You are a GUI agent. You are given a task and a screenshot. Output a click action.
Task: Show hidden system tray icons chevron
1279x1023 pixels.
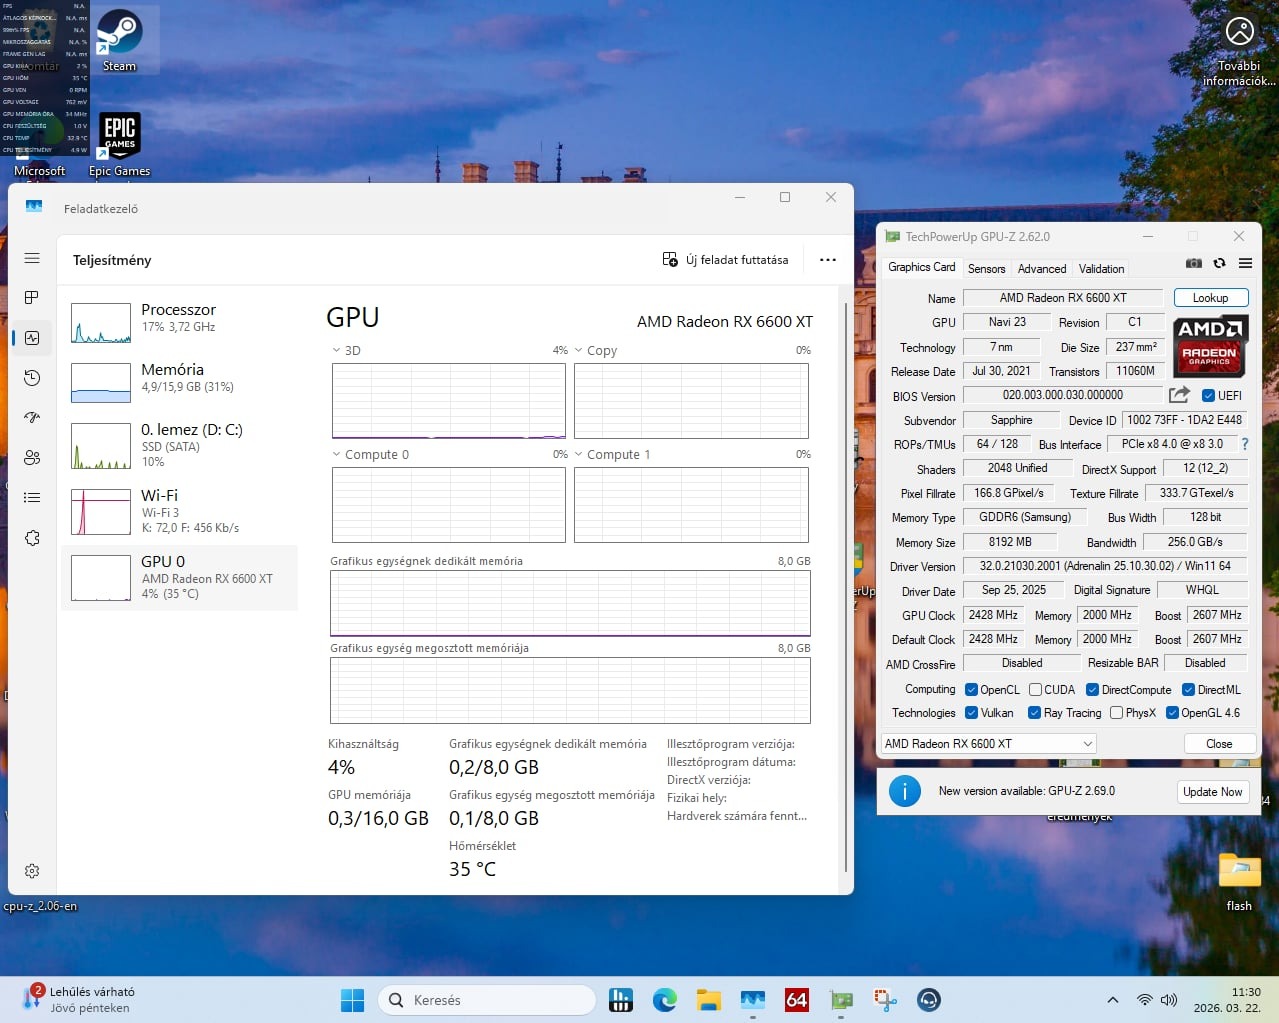pyautogui.click(x=1112, y=1000)
